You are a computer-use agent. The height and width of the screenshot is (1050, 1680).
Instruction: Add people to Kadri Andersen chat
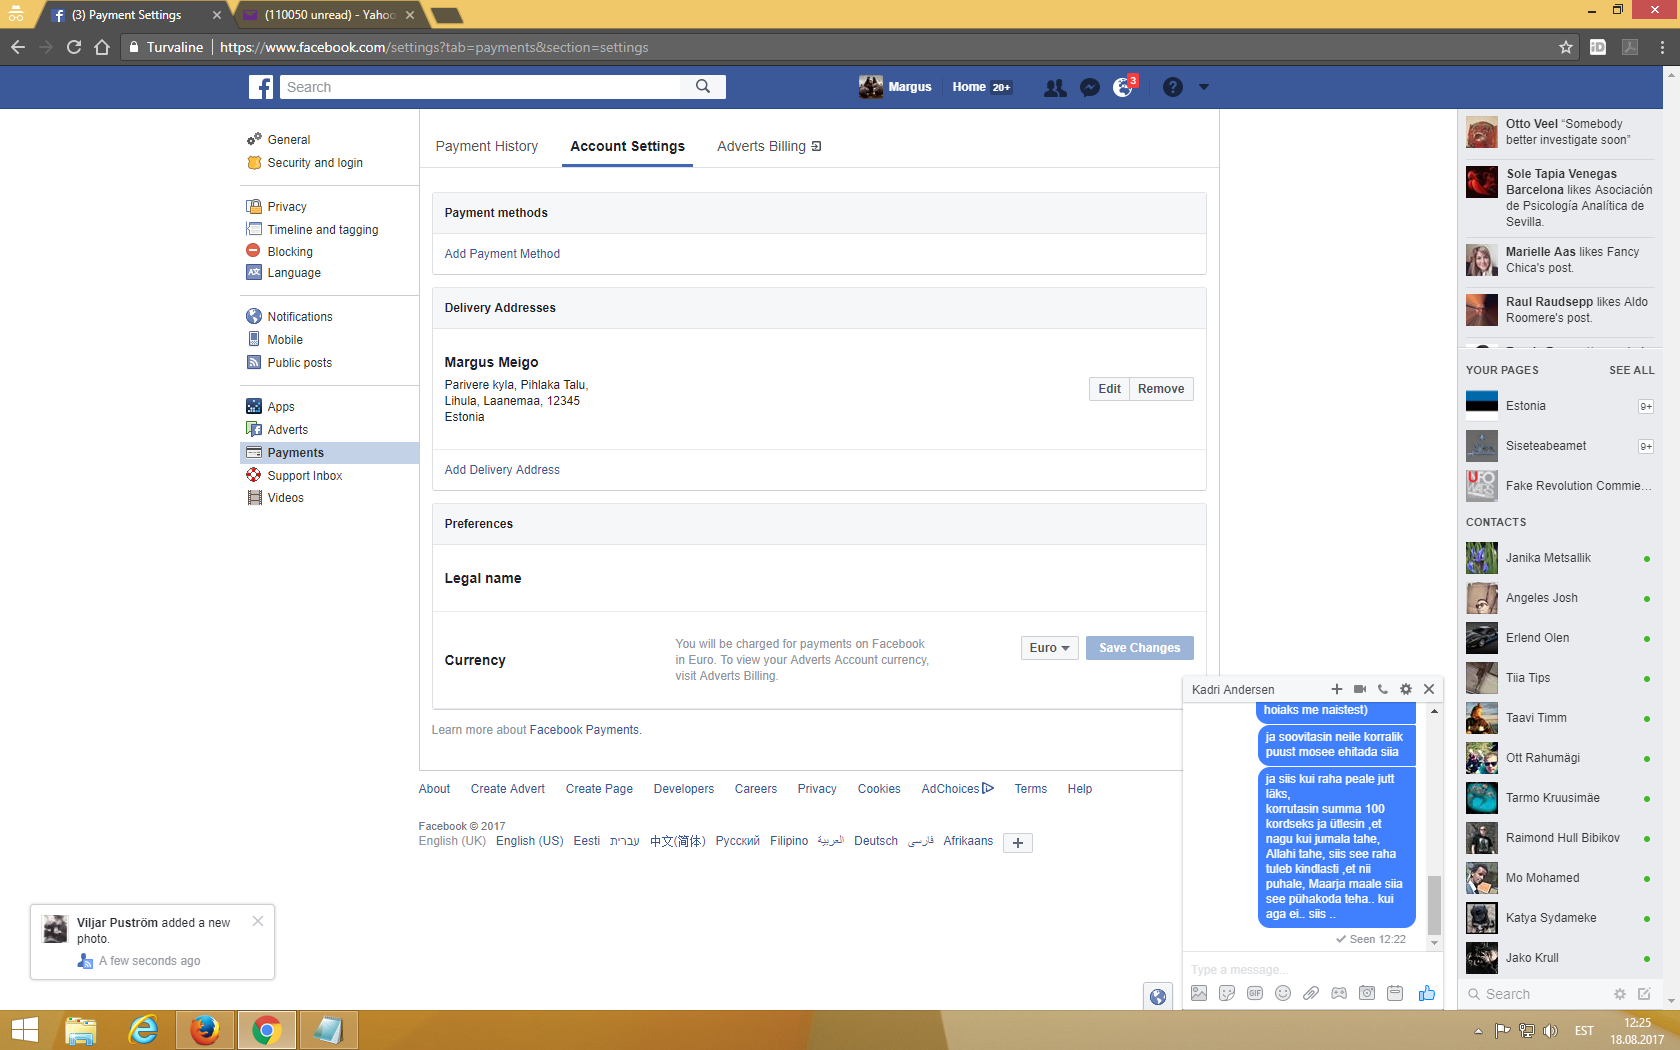[x=1337, y=689]
